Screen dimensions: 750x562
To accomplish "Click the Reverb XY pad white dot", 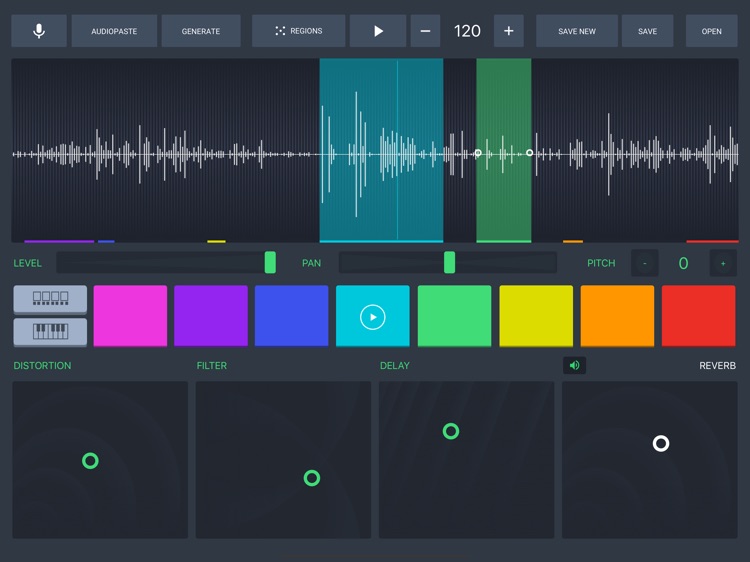I will (x=661, y=443).
